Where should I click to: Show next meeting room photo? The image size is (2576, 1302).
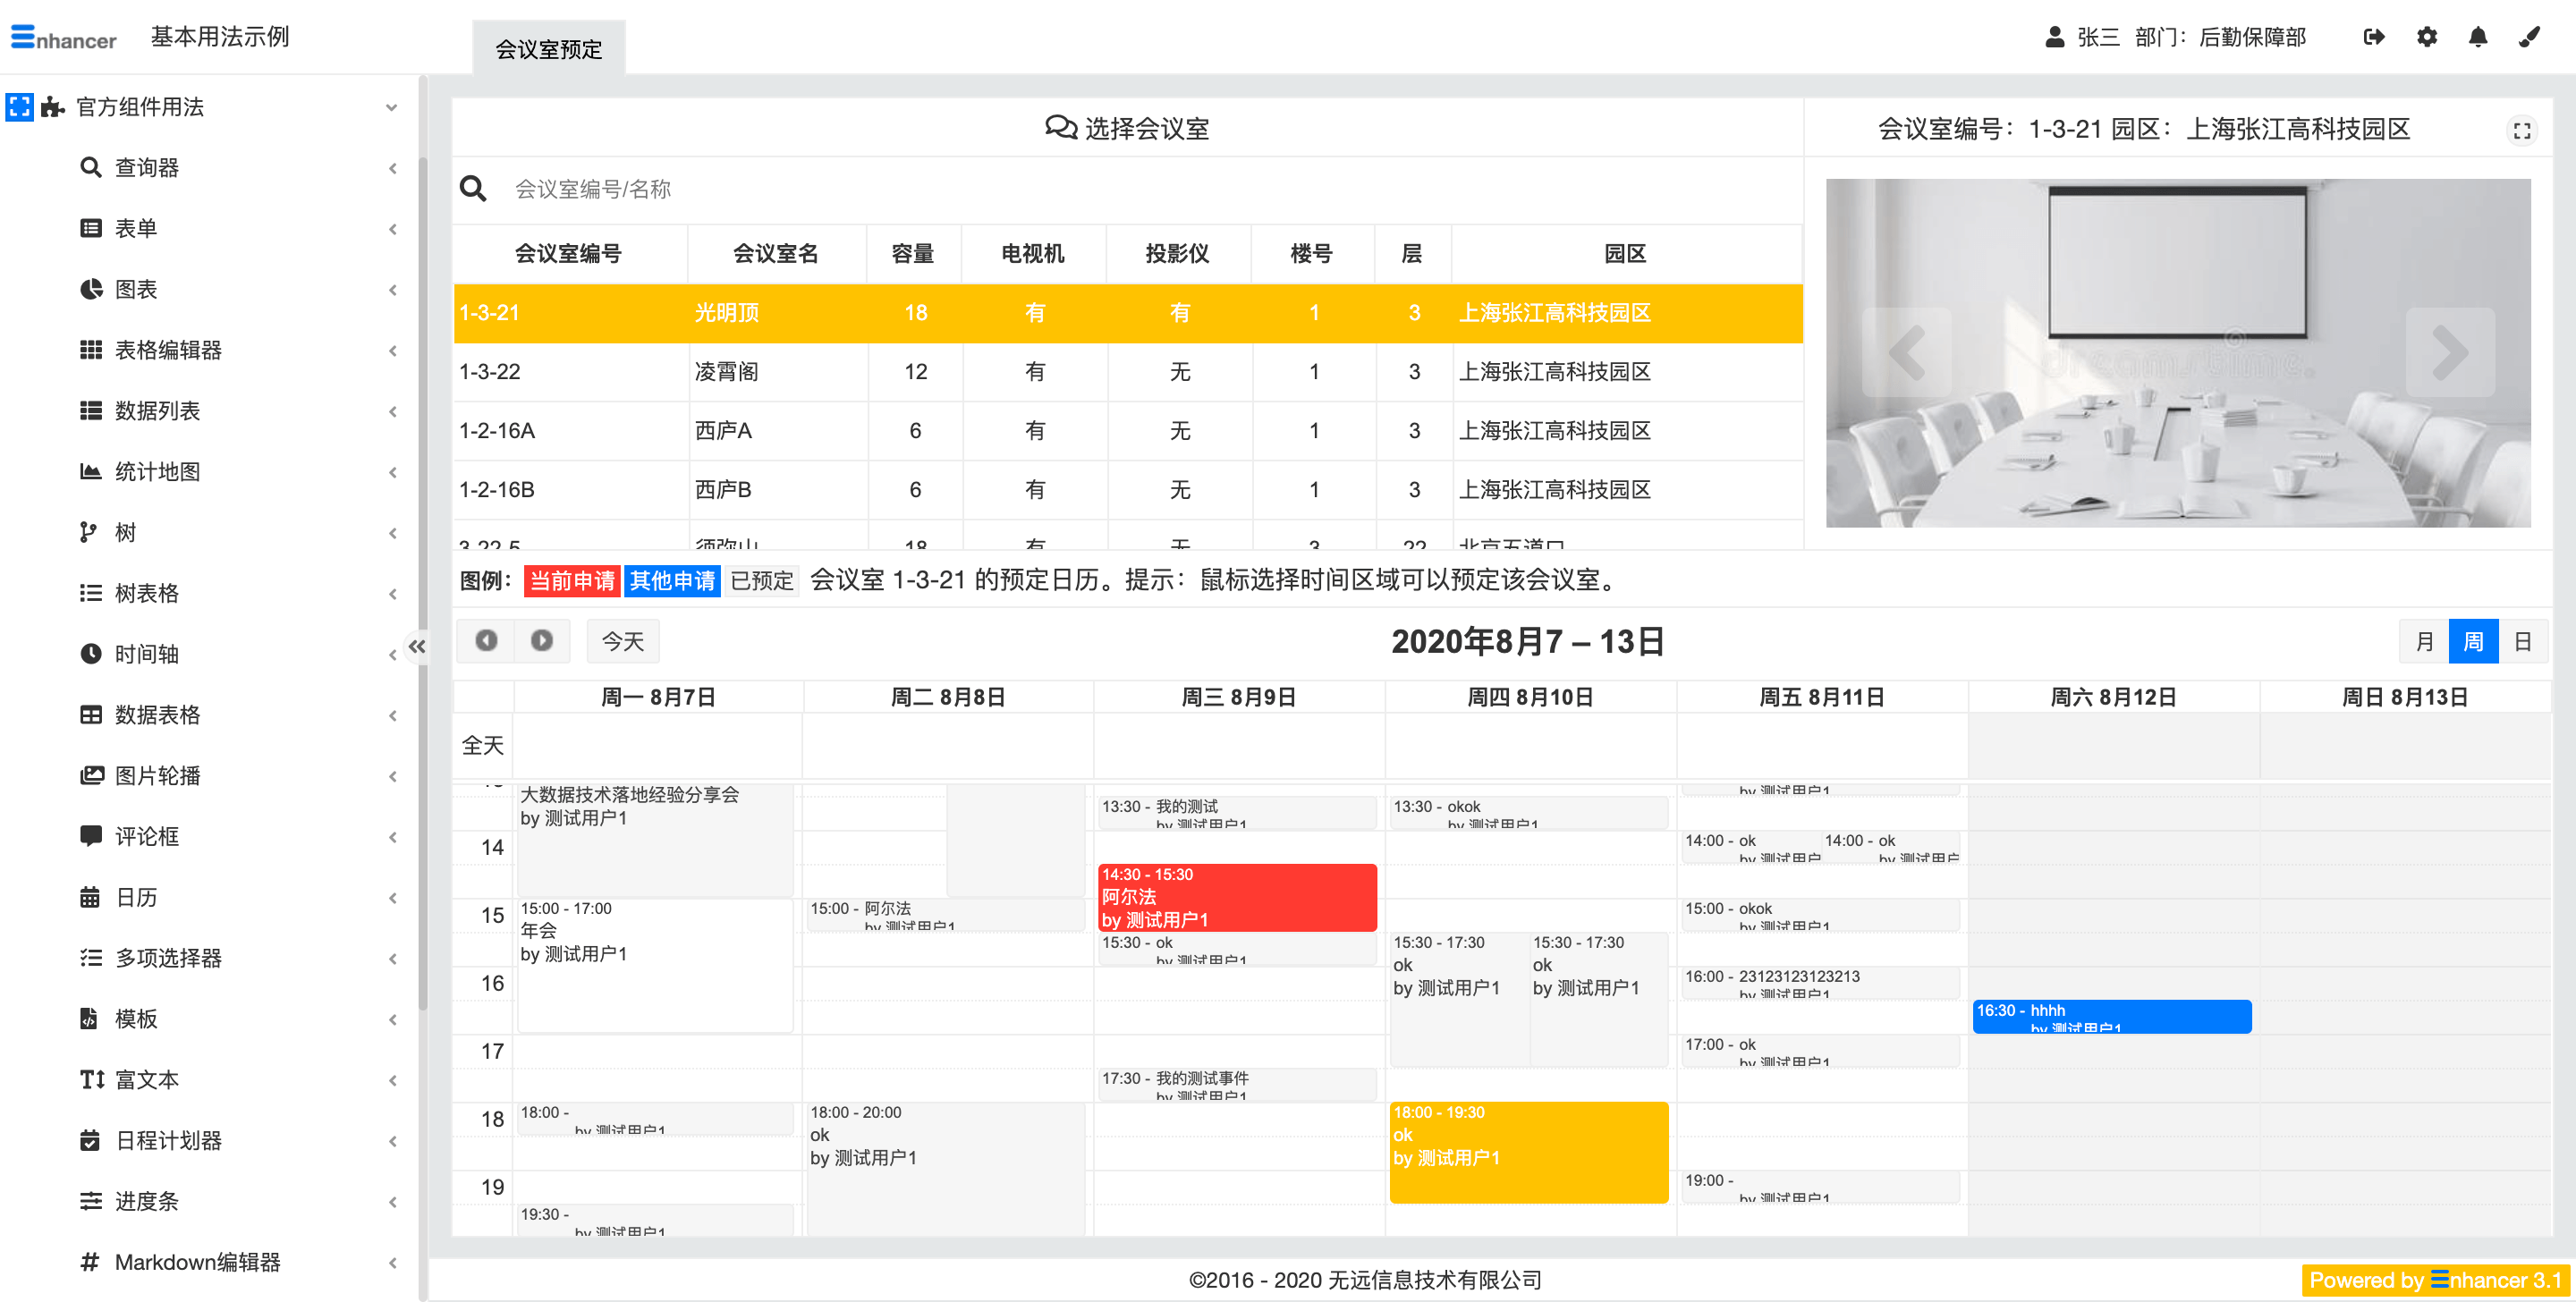point(2449,352)
